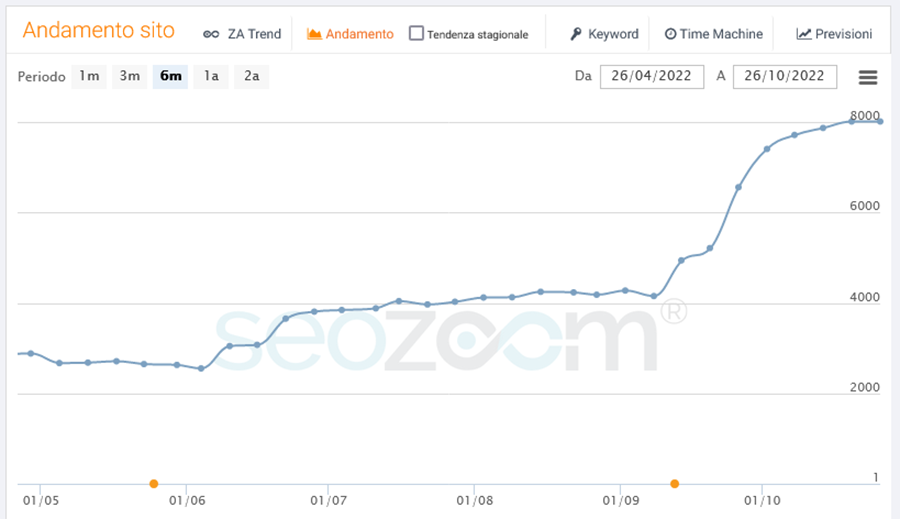This screenshot has height=519, width=900.
Task: Open the Time Machine tab label
Action: [x=721, y=34]
